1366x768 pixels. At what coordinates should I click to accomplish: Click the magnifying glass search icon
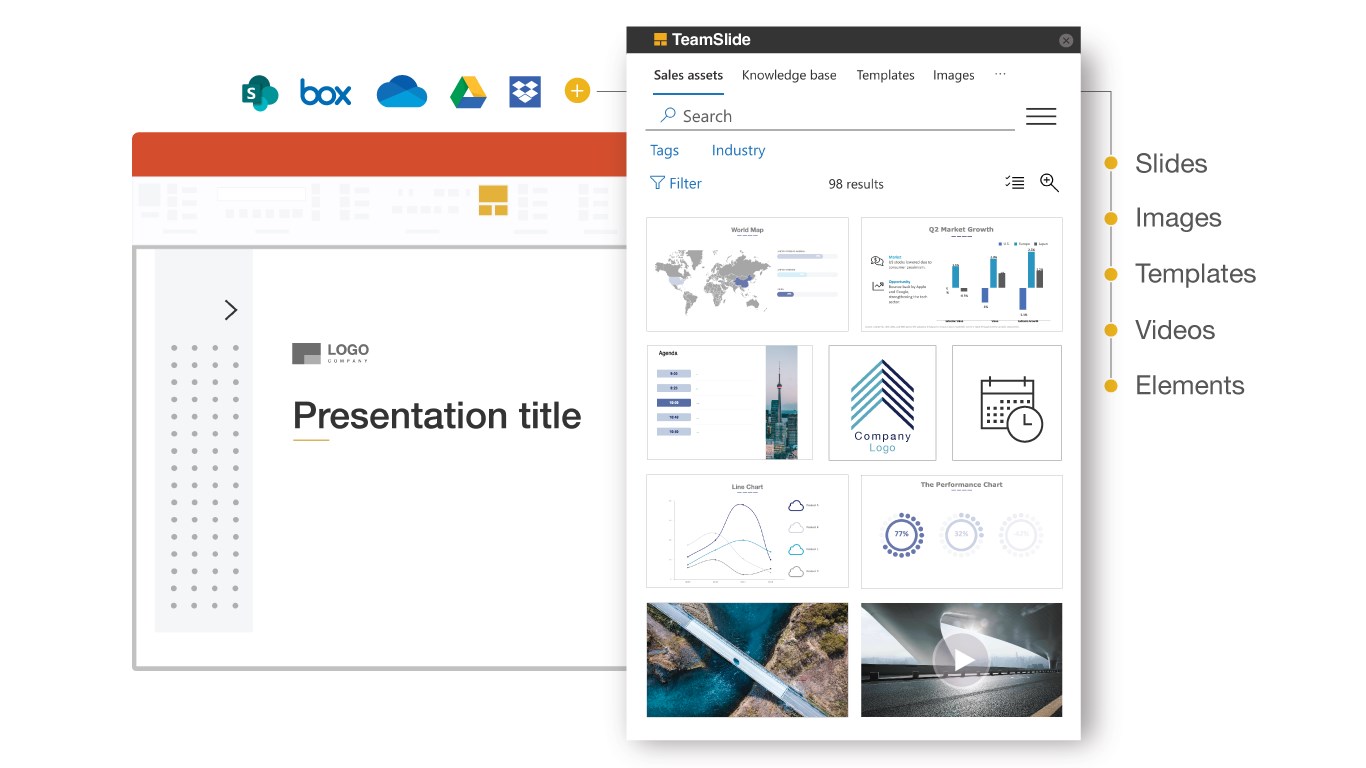(x=668, y=116)
